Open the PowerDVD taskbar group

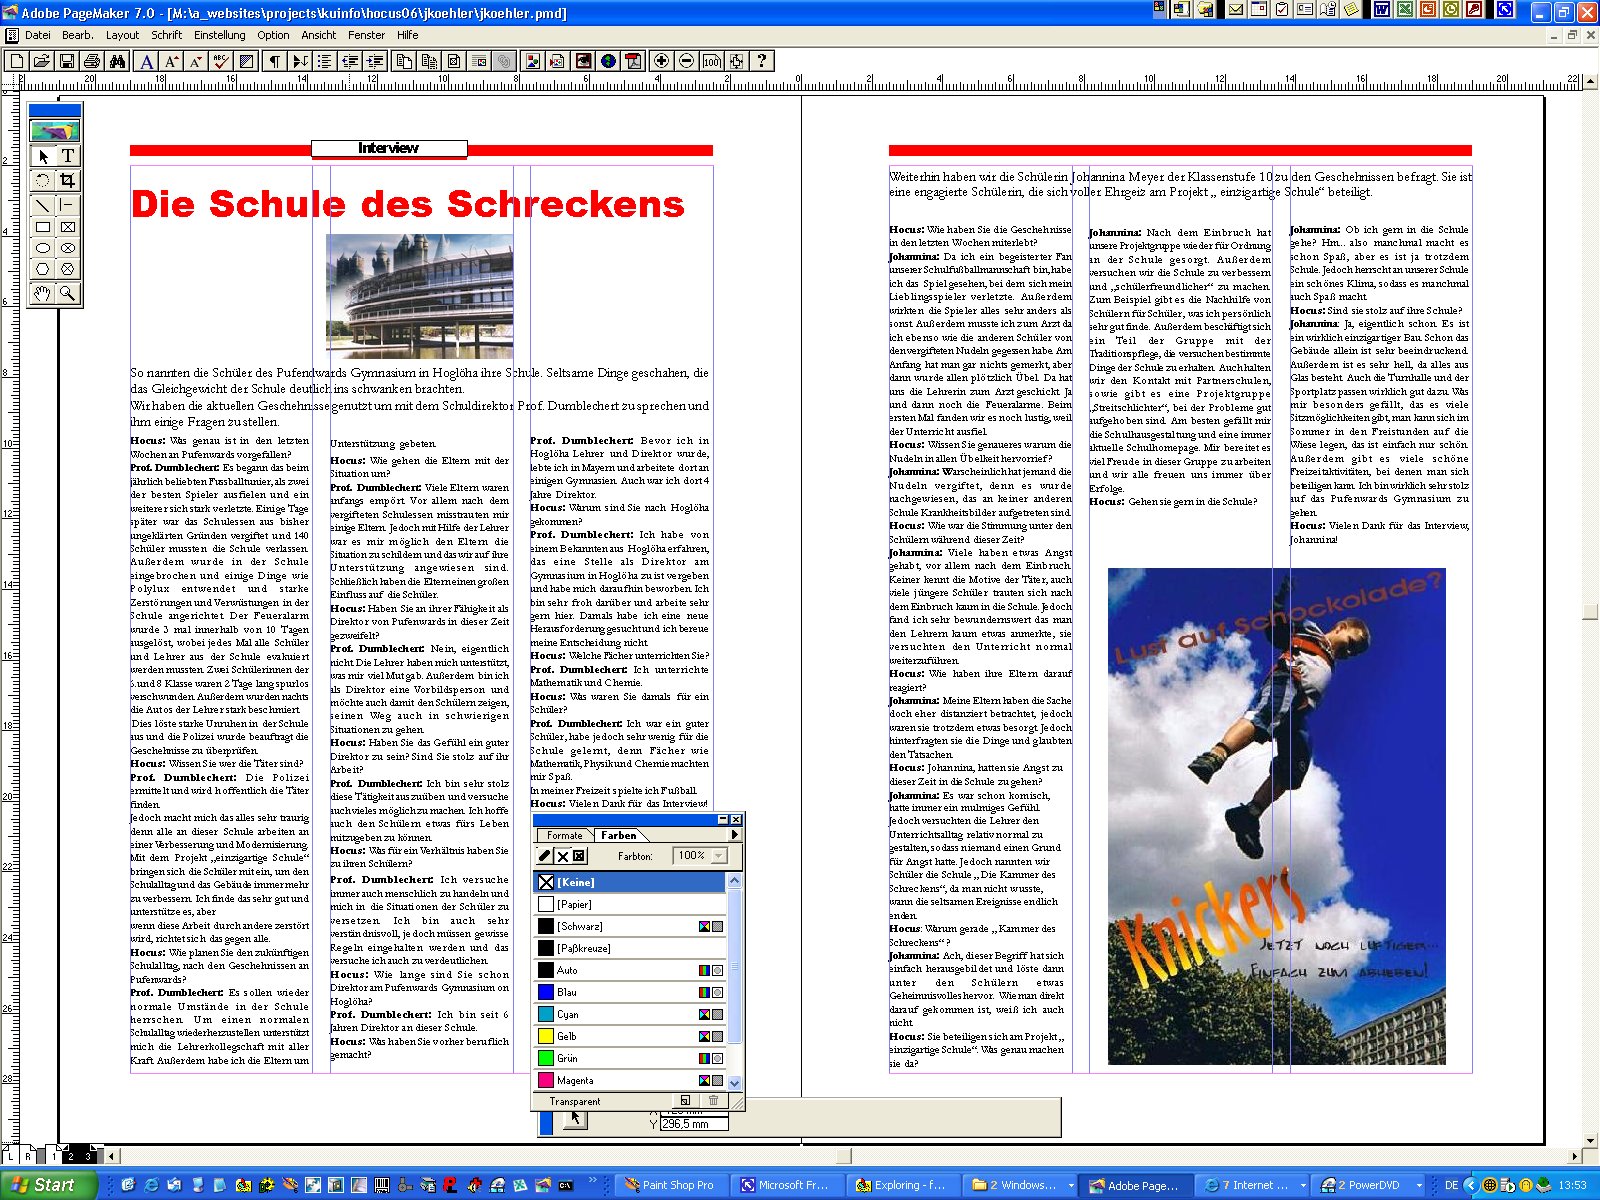point(1370,1185)
